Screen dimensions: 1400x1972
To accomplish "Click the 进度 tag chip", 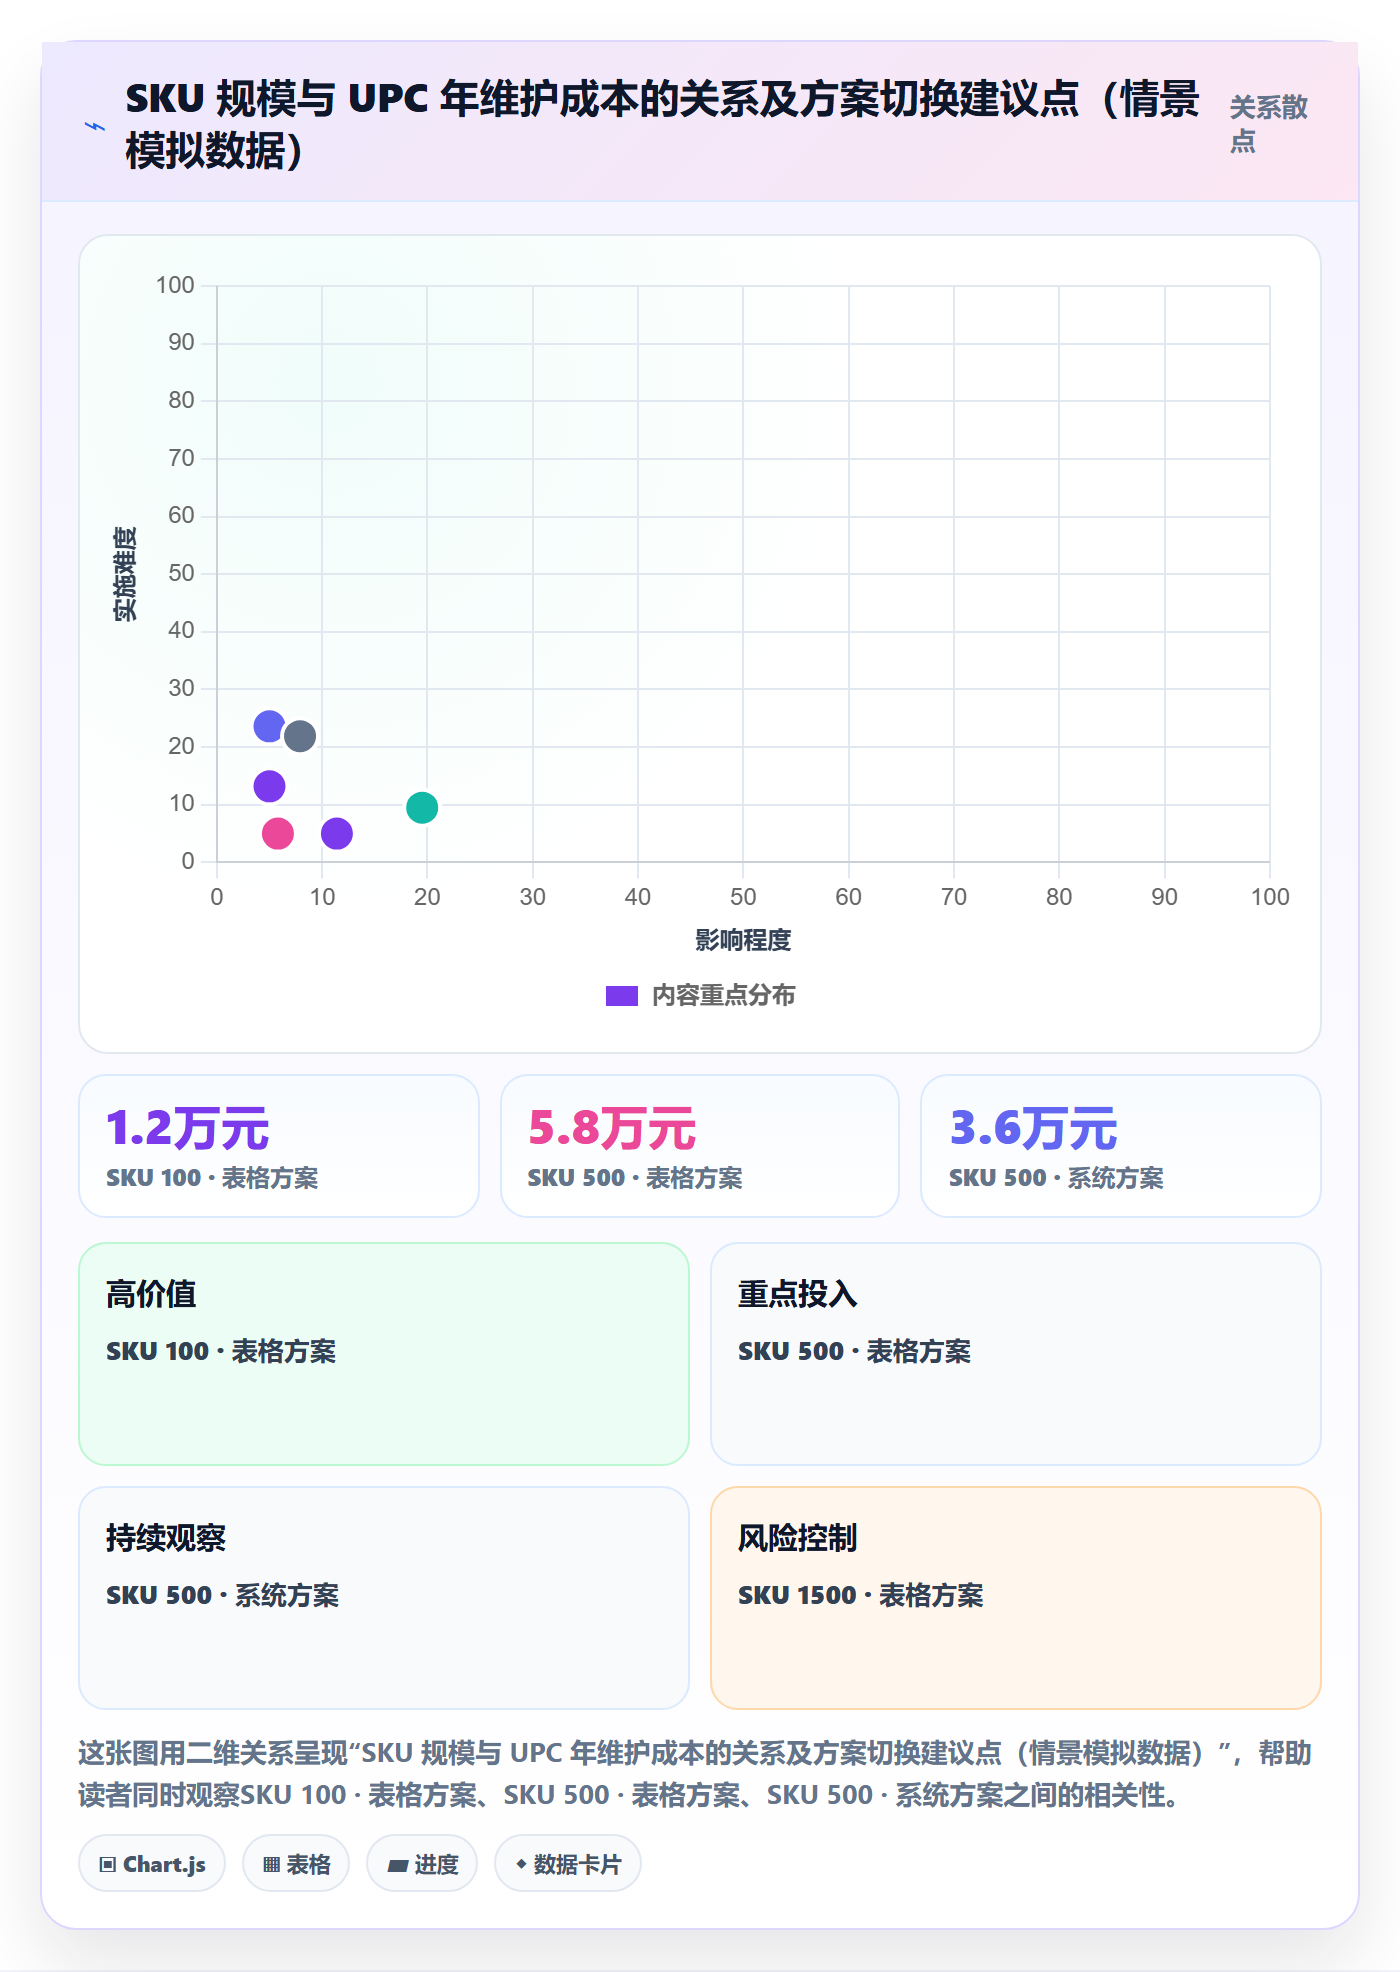I will (422, 1864).
